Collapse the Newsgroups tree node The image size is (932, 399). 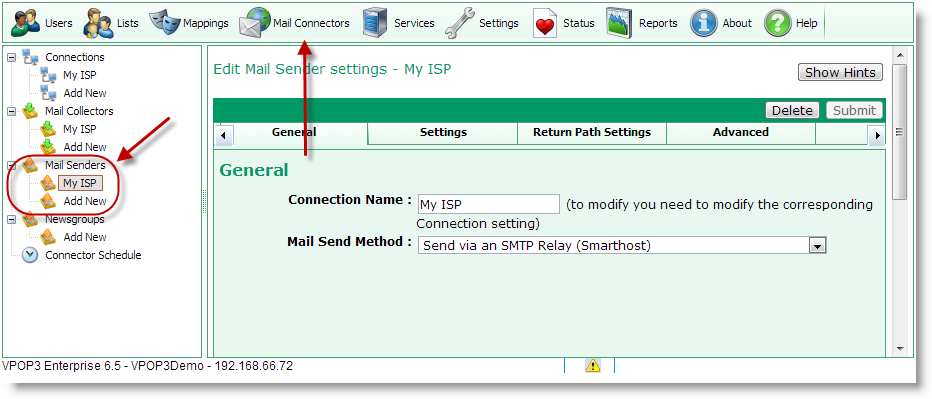tap(11, 219)
